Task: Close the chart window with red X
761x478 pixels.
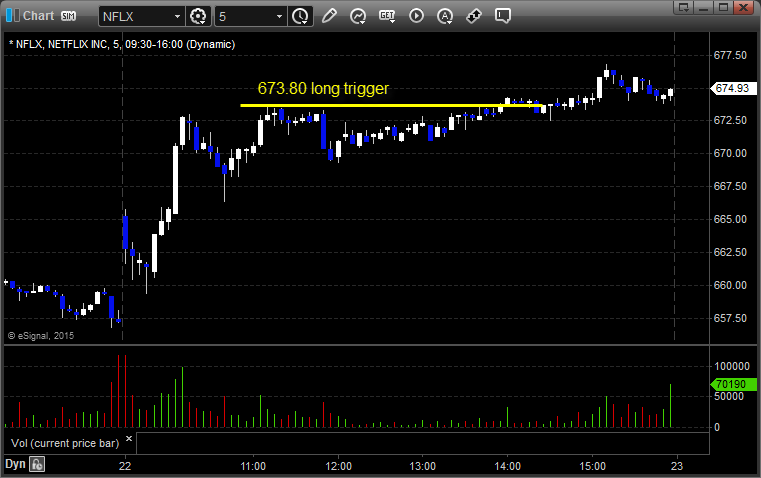Action: click(x=743, y=7)
